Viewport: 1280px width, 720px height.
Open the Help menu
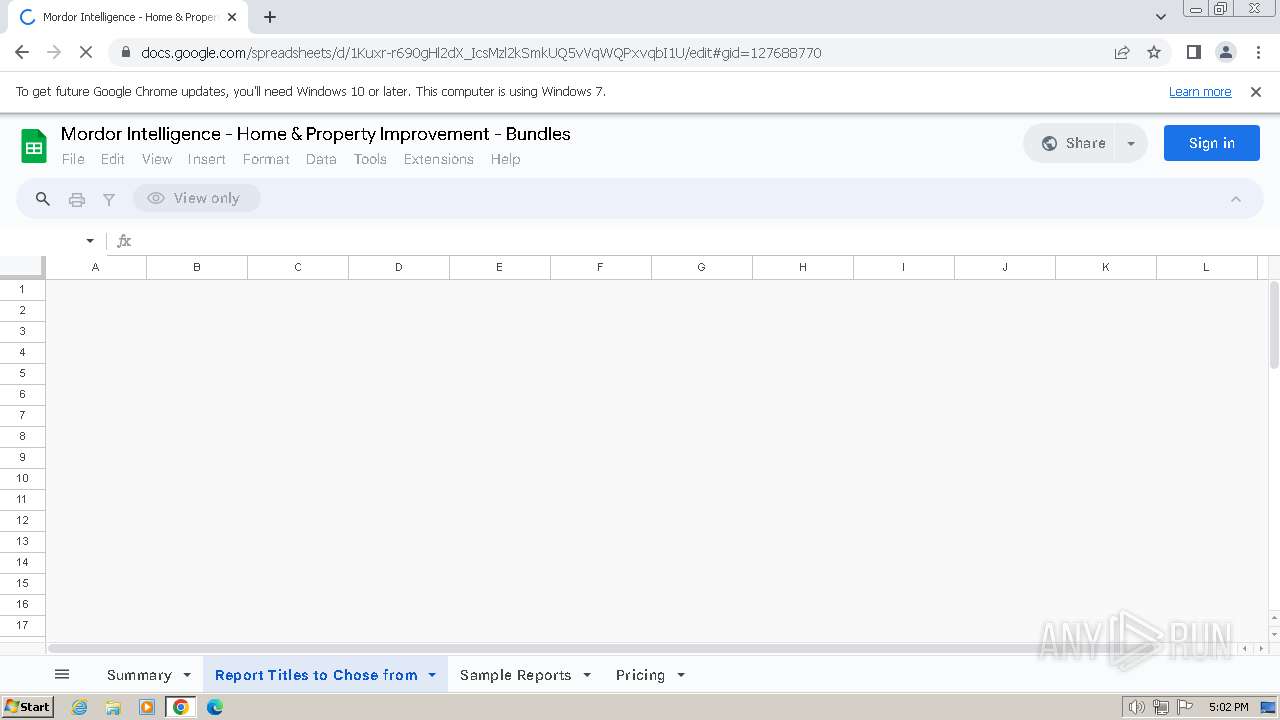tap(505, 159)
